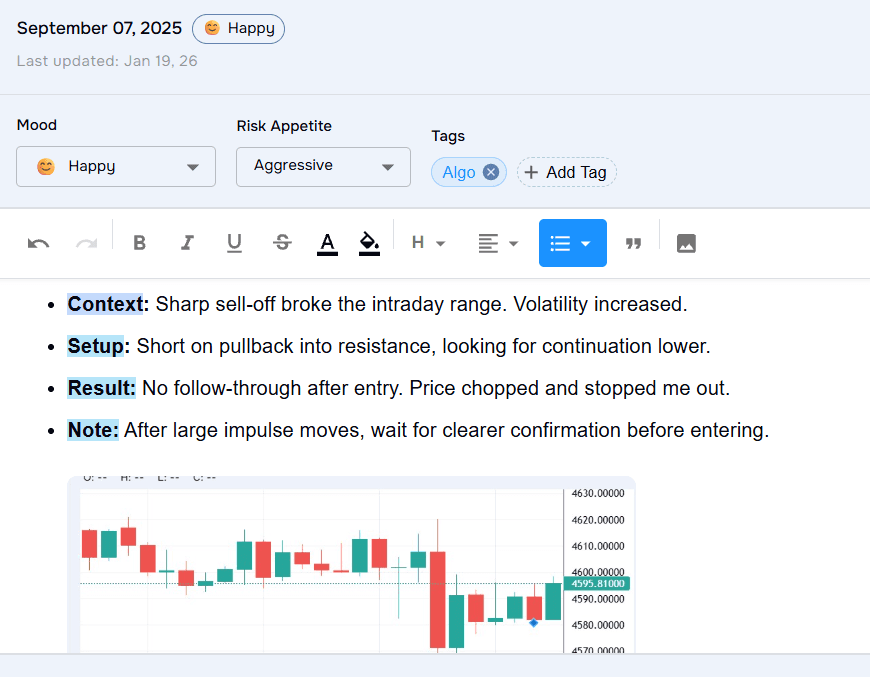Apply strikethrough formatting to text
This screenshot has height=677, width=870.
[282, 243]
